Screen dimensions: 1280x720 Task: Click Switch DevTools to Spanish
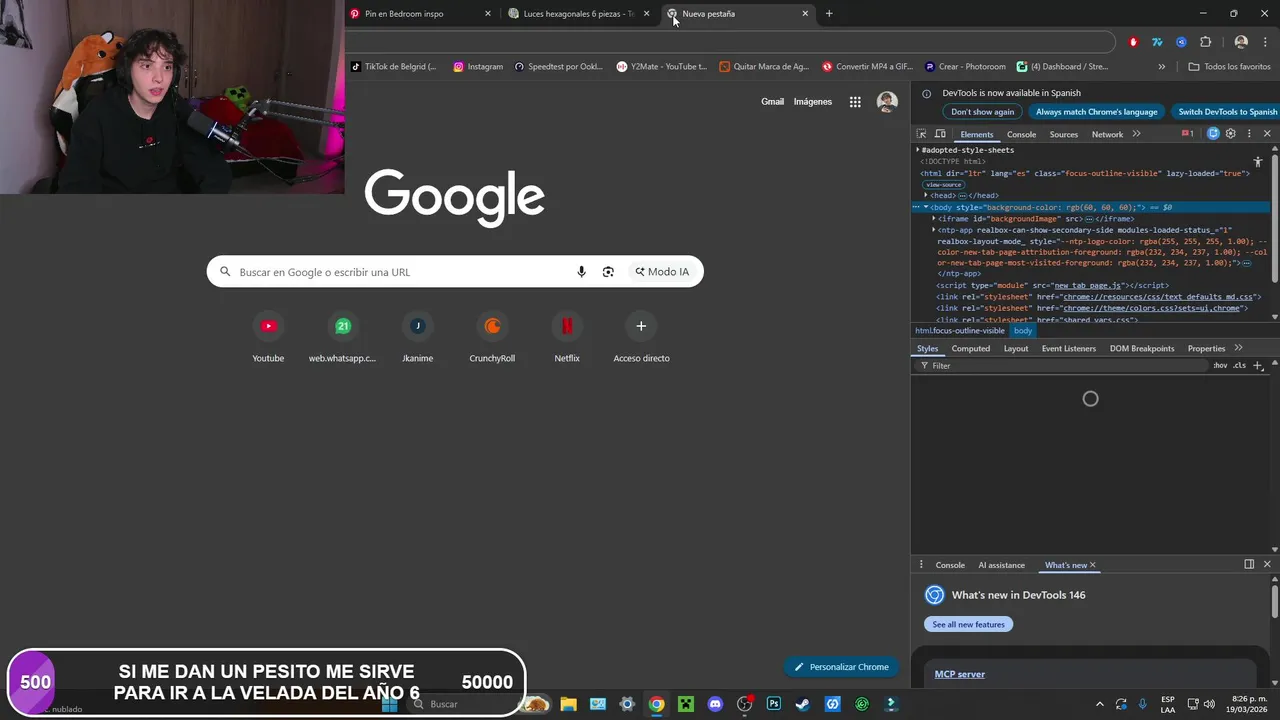pyautogui.click(x=1228, y=112)
